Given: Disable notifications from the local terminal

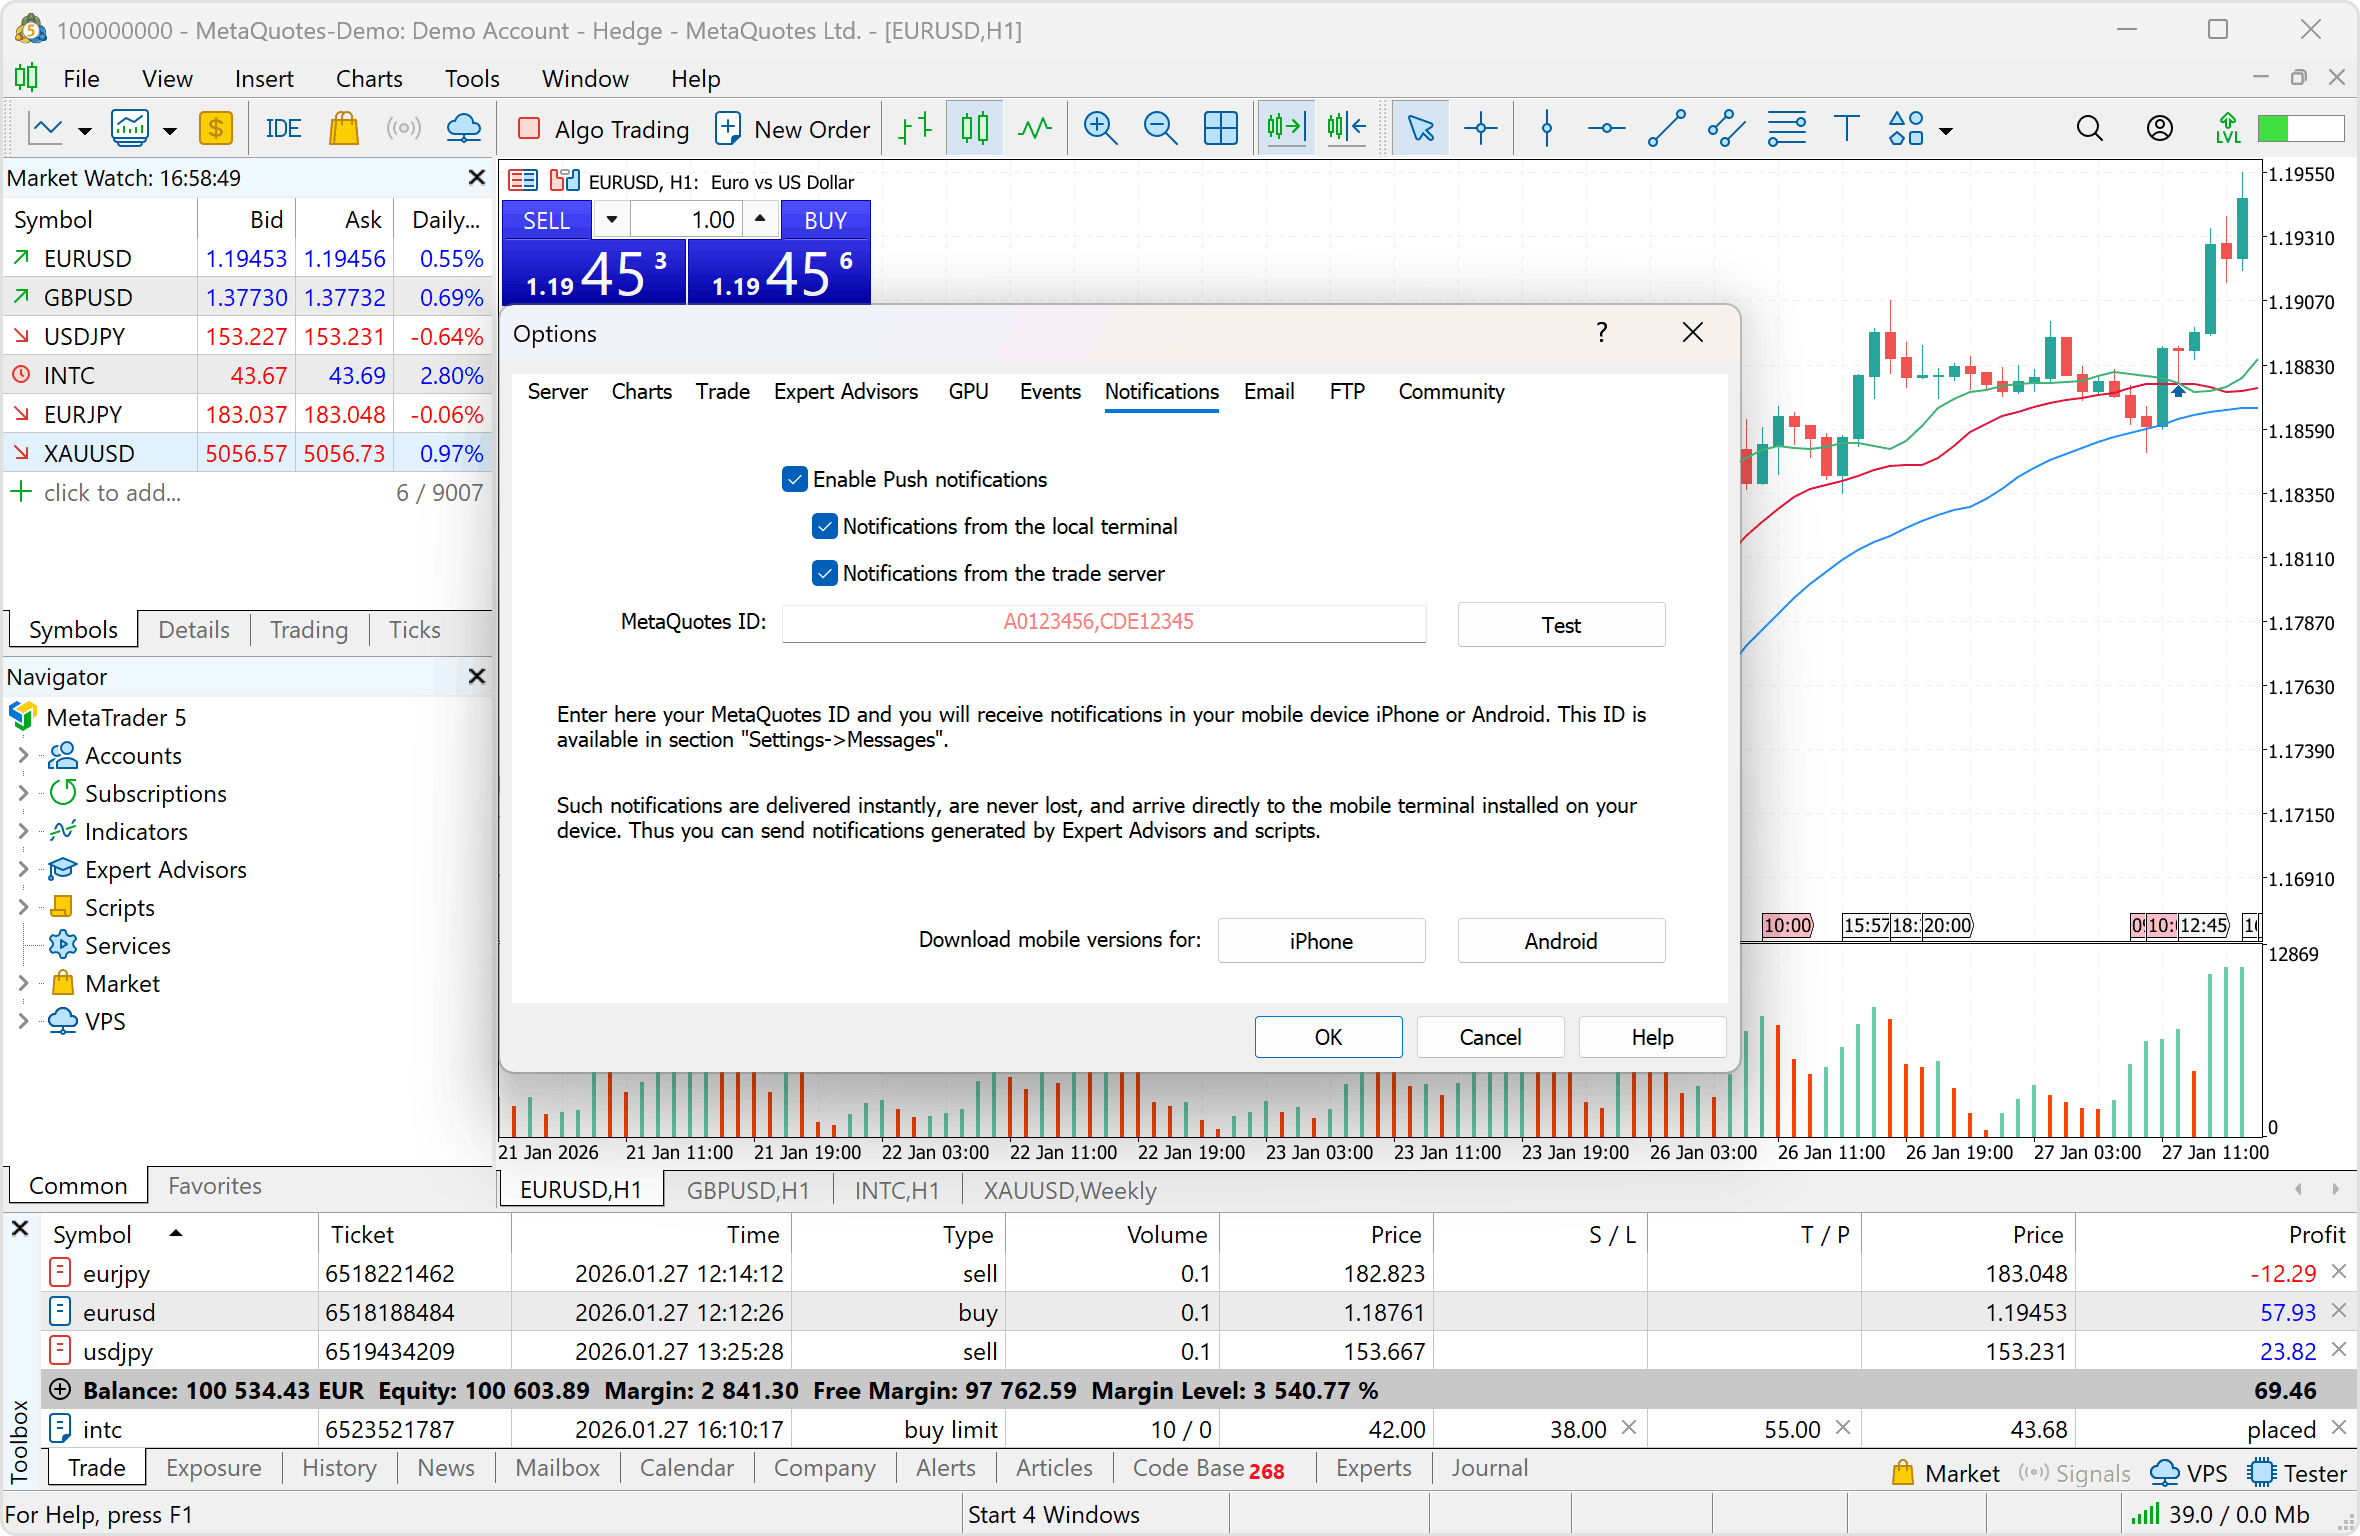Looking at the screenshot, I should pyautogui.click(x=824, y=526).
